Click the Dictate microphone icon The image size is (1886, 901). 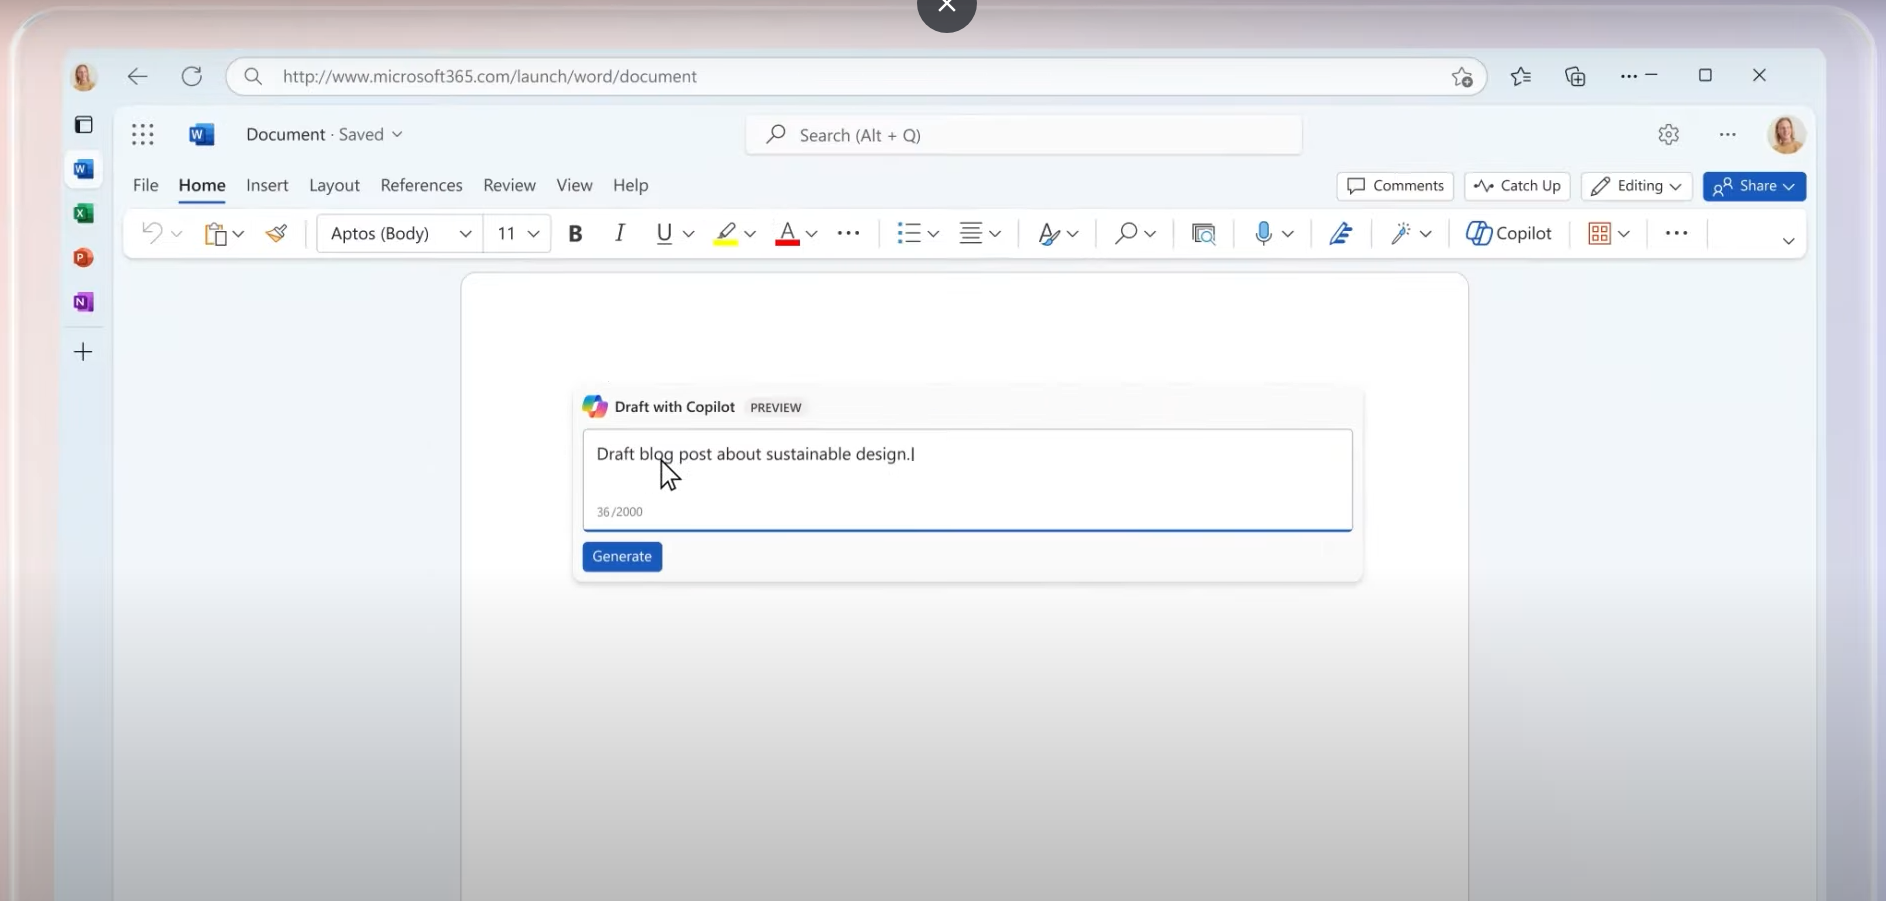coord(1263,233)
